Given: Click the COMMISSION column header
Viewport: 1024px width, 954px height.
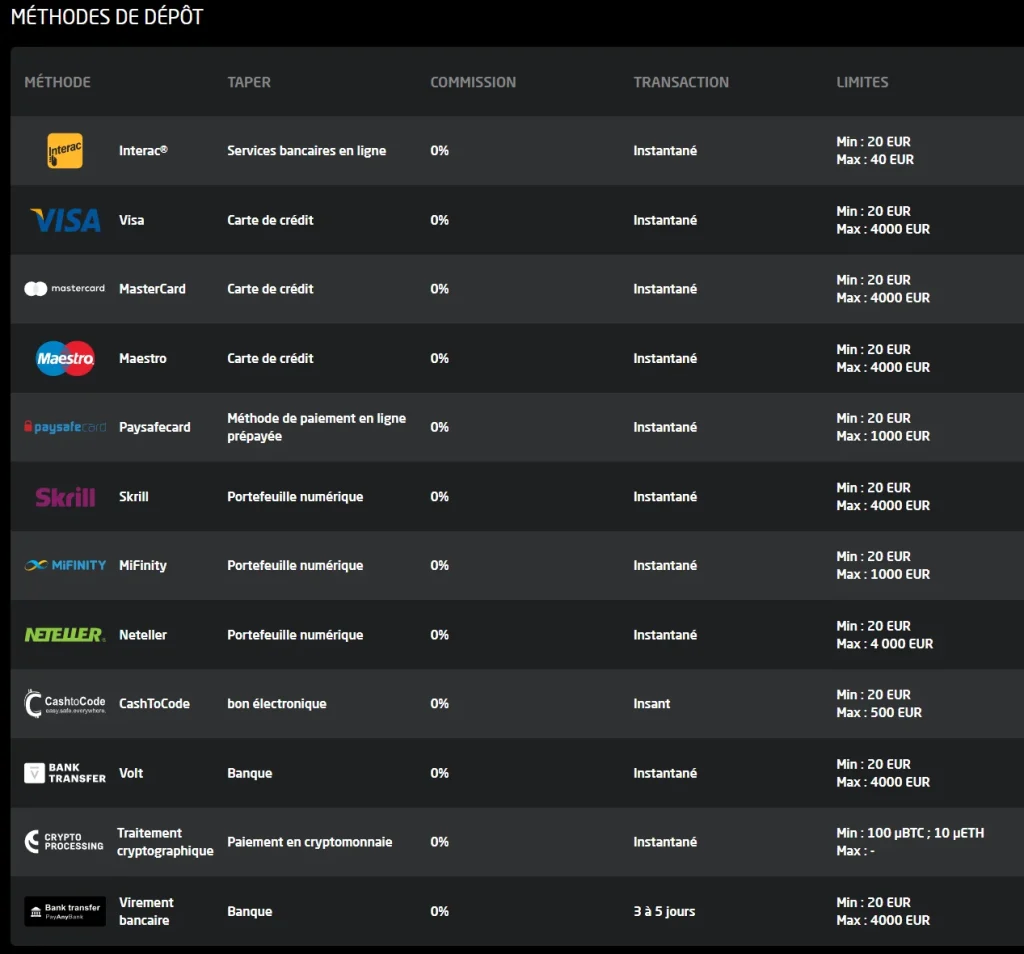Looking at the screenshot, I should pyautogui.click(x=473, y=82).
